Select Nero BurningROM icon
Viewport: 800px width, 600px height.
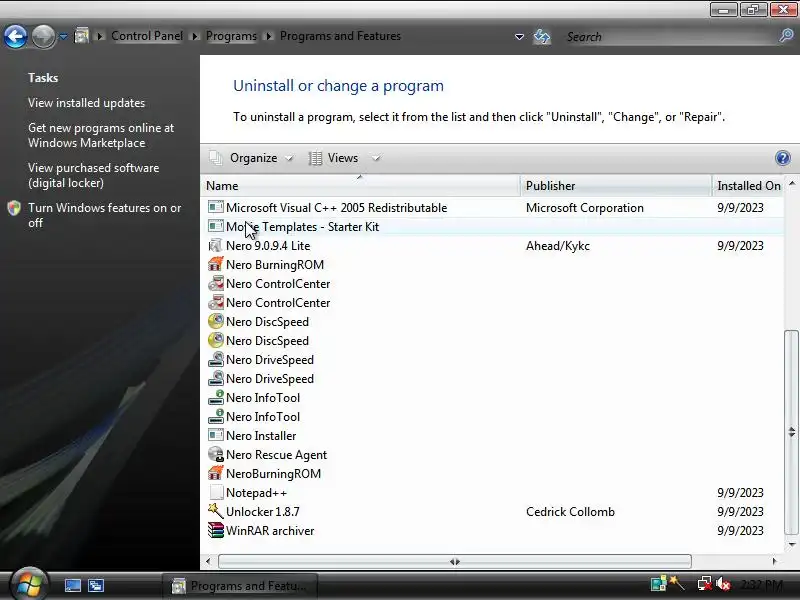pyautogui.click(x=216, y=264)
